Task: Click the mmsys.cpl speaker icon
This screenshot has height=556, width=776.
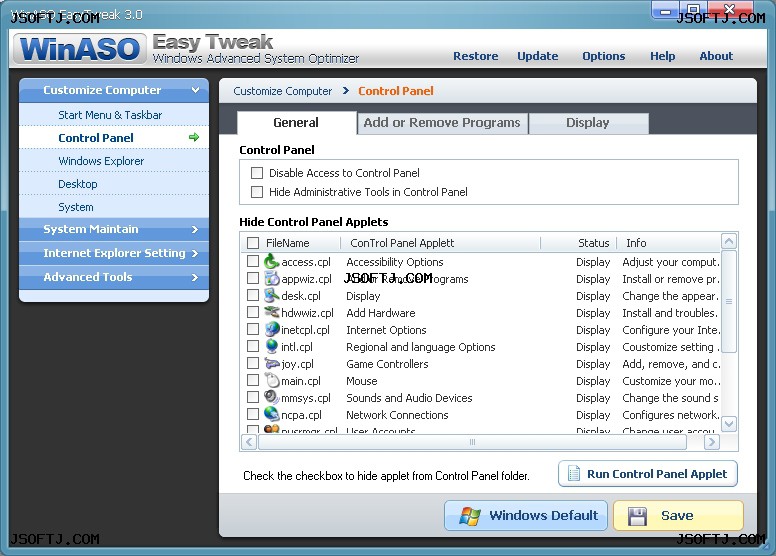Action: pyautogui.click(x=271, y=398)
